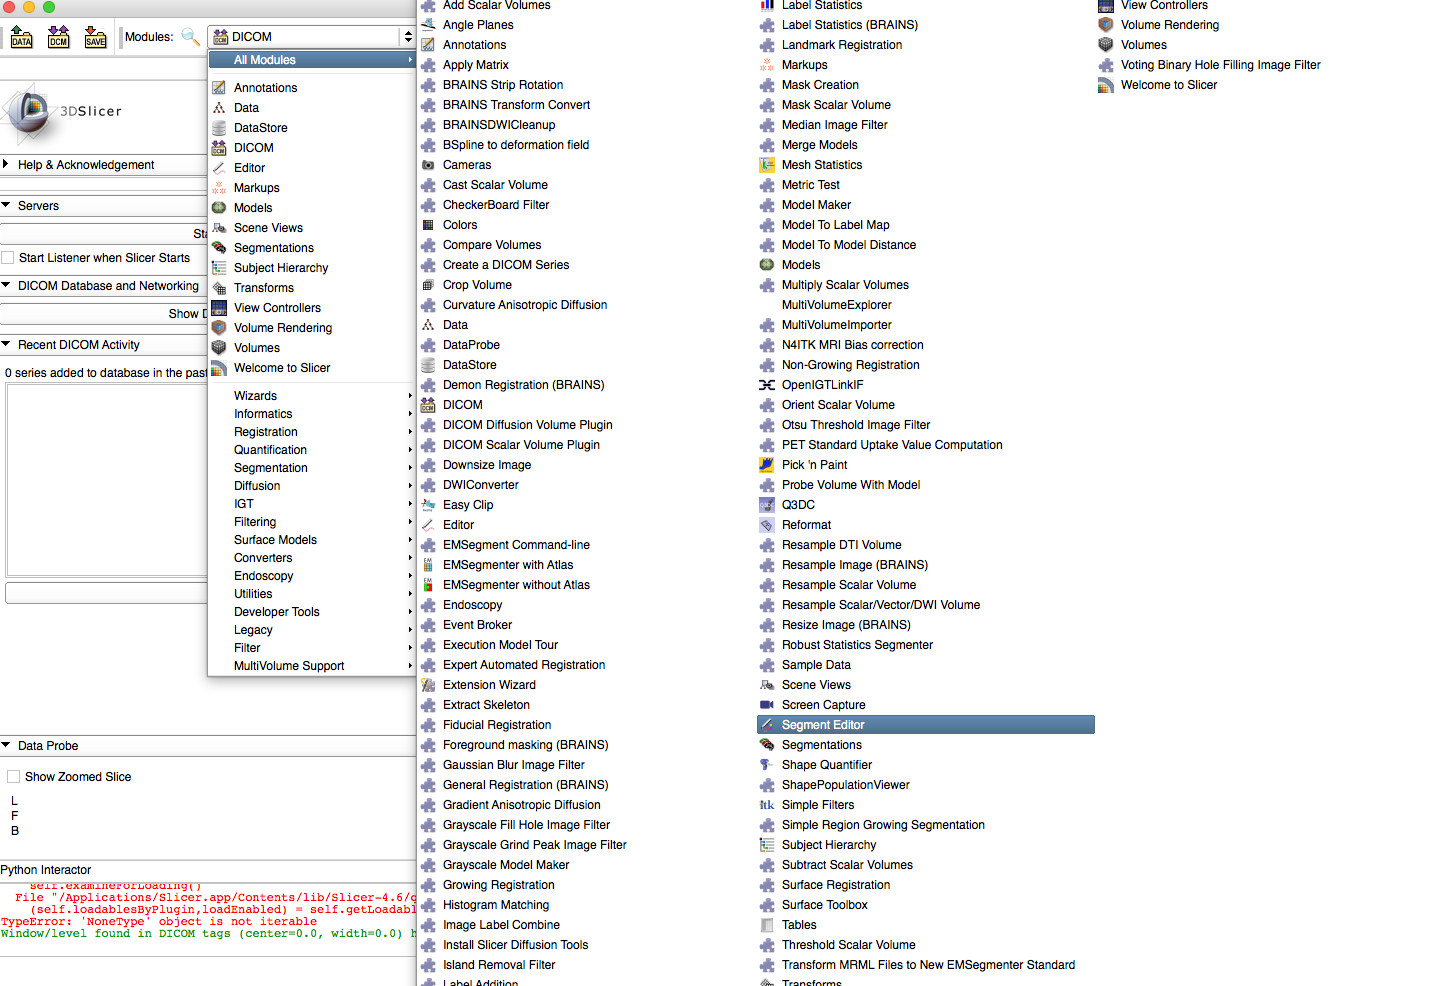Click the View Controllers icon in left list
Viewport: 1434px width, 986px height.
tap(219, 308)
